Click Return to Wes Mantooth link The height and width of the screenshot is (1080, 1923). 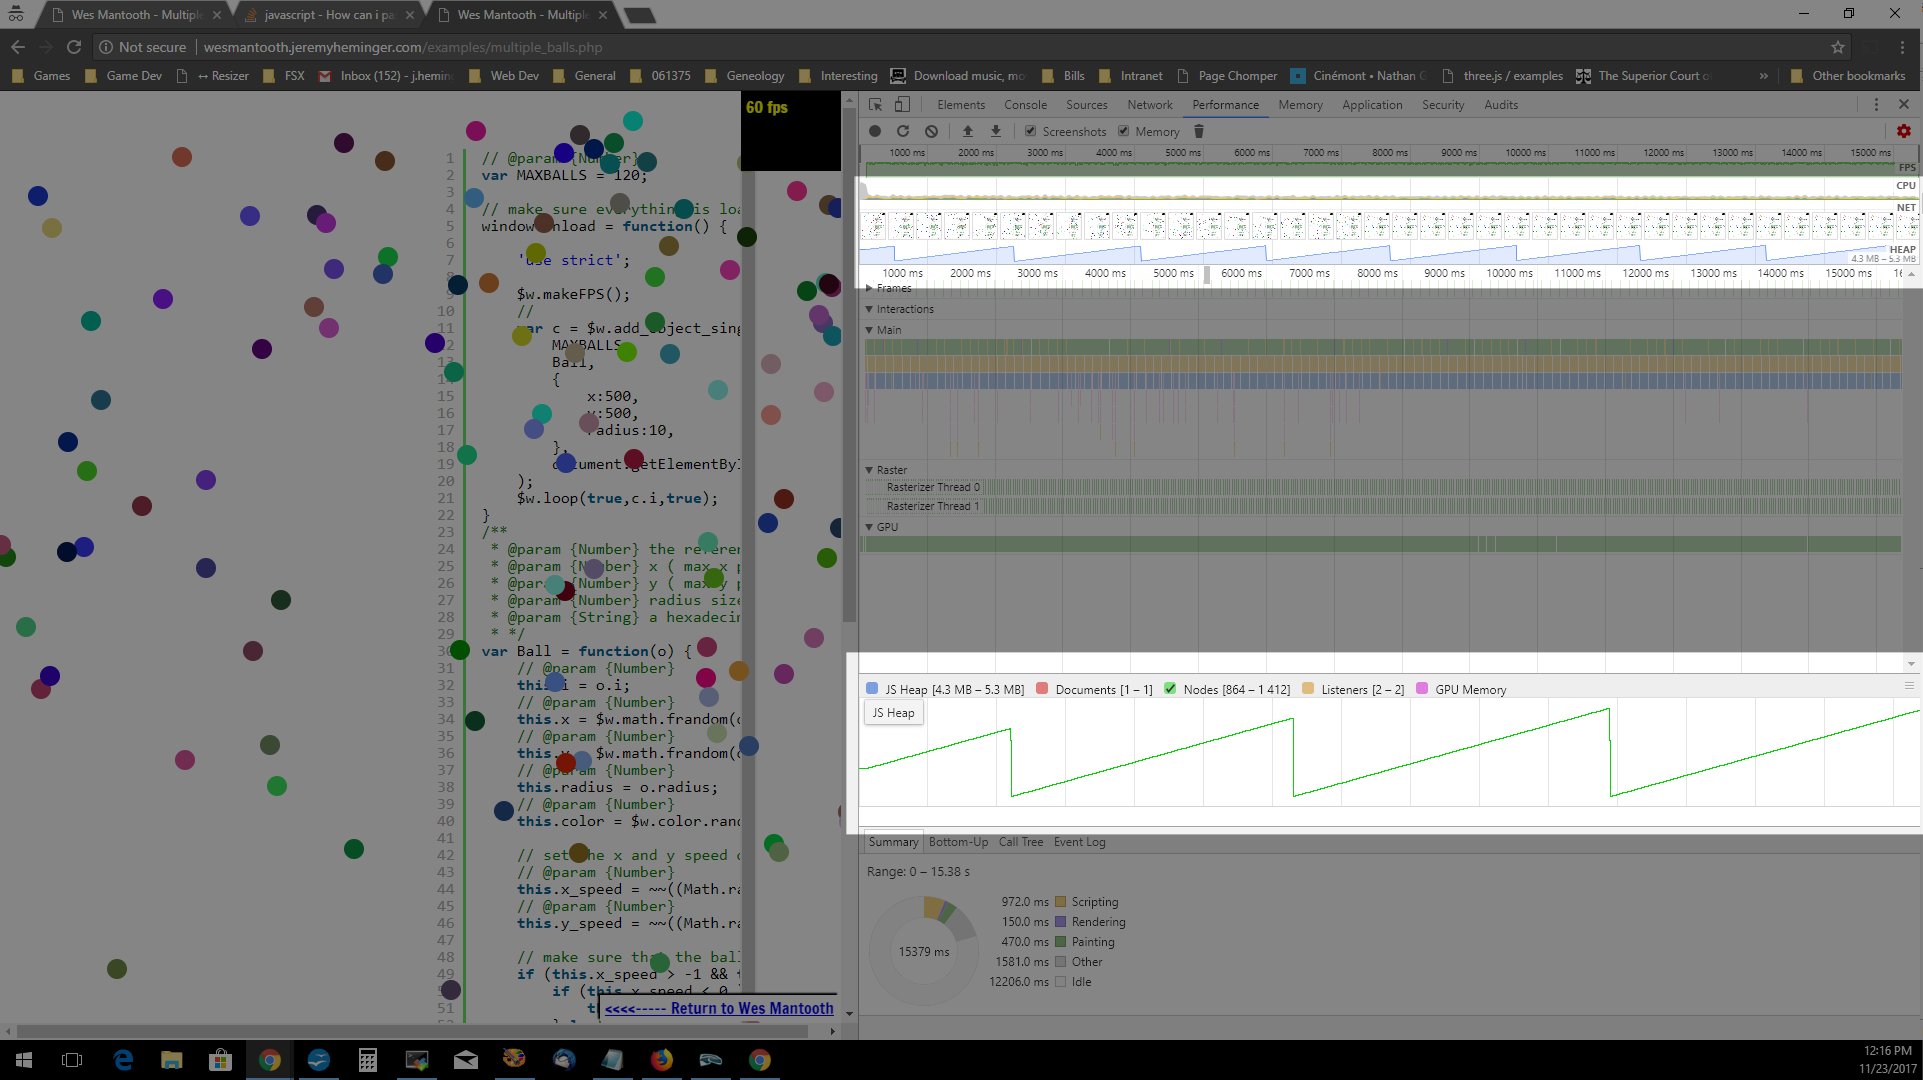click(719, 1008)
